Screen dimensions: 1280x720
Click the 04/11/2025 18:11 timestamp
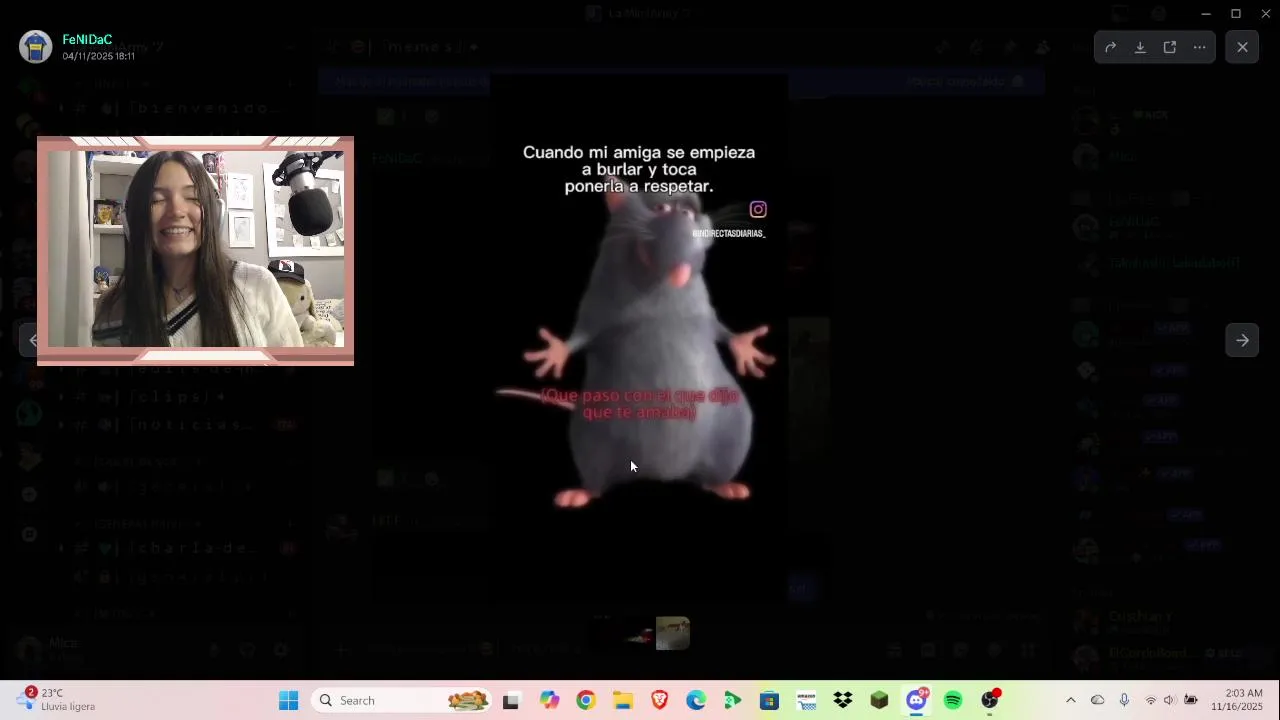pyautogui.click(x=98, y=56)
